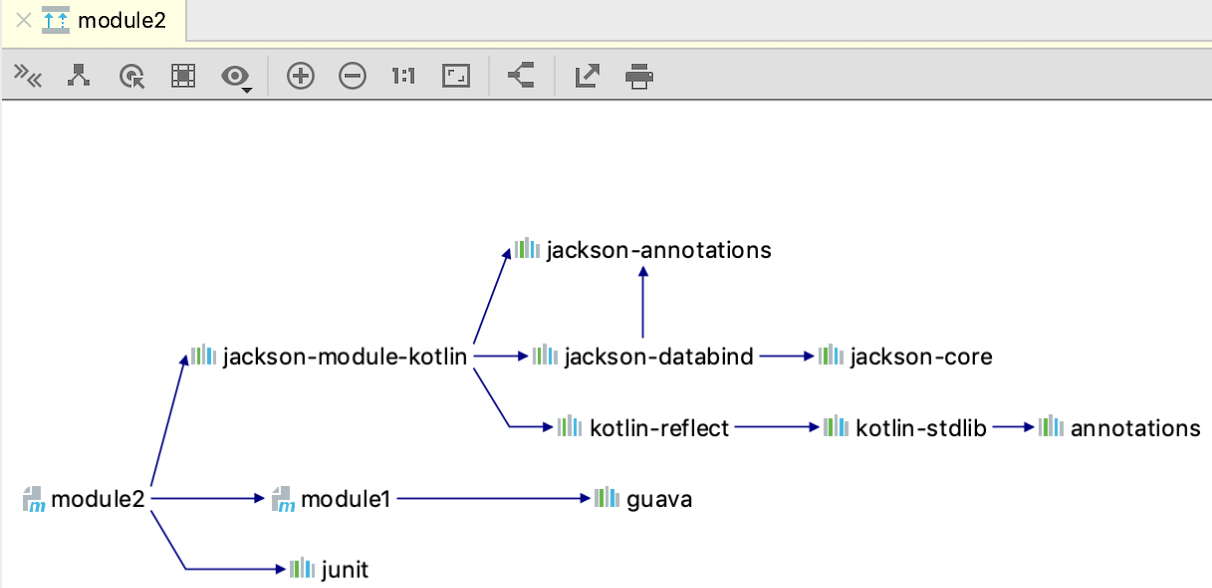This screenshot has height=588, width=1212.
Task: Zoom in with the plus icon
Action: click(301, 76)
